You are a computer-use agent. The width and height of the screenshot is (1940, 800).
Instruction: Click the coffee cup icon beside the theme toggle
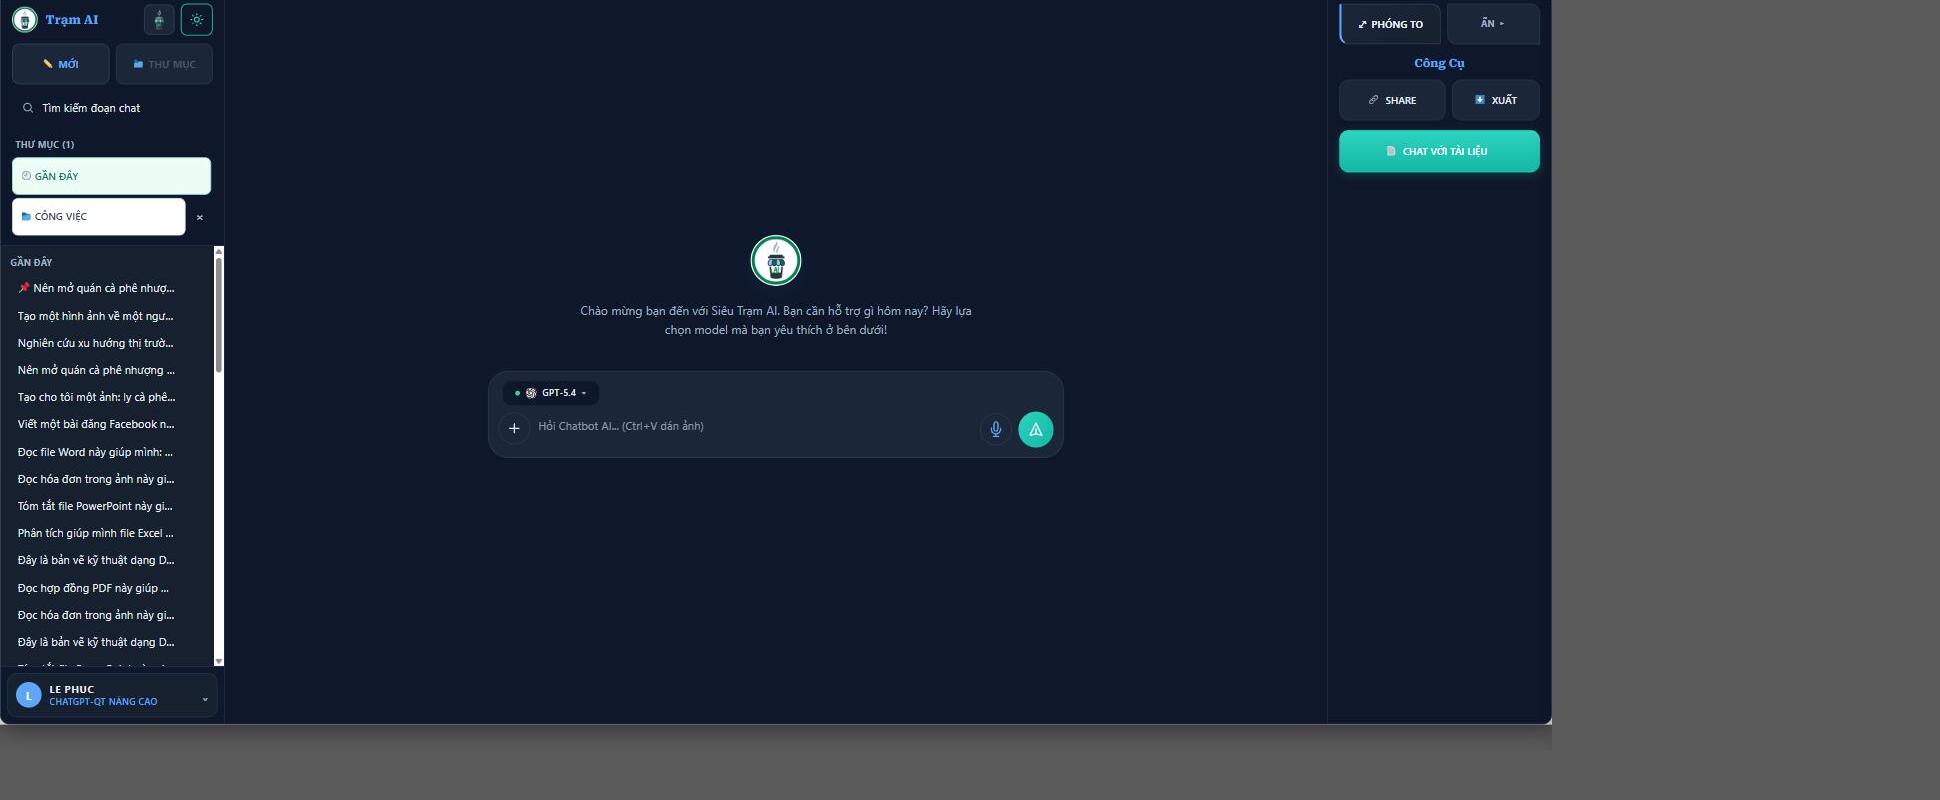(158, 20)
